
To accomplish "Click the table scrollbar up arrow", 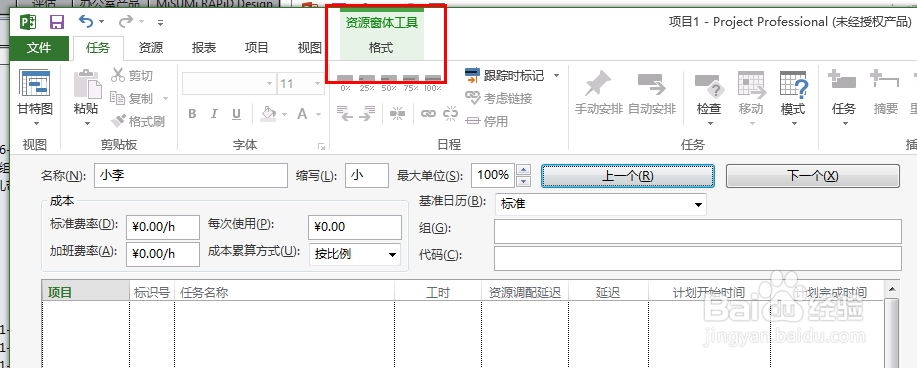I will (891, 288).
